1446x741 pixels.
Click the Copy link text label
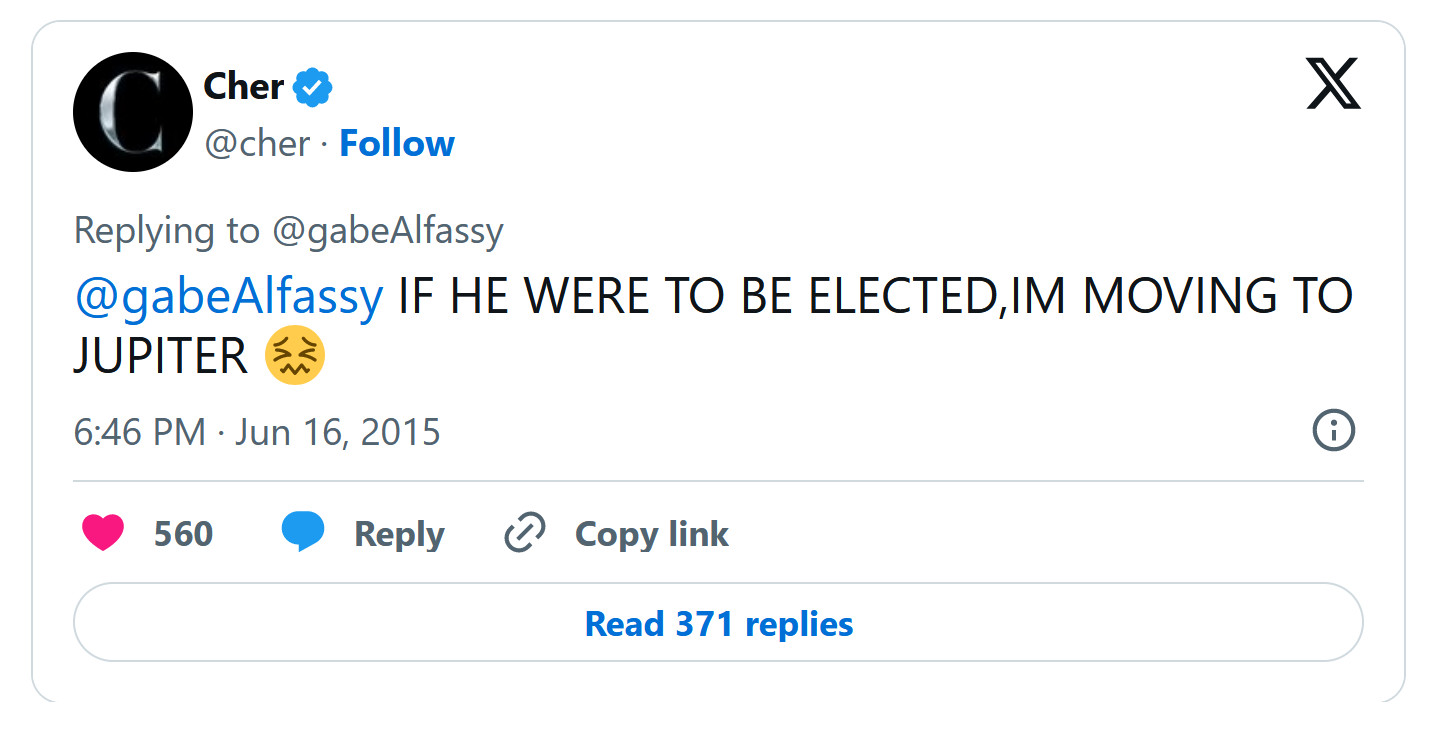click(651, 534)
